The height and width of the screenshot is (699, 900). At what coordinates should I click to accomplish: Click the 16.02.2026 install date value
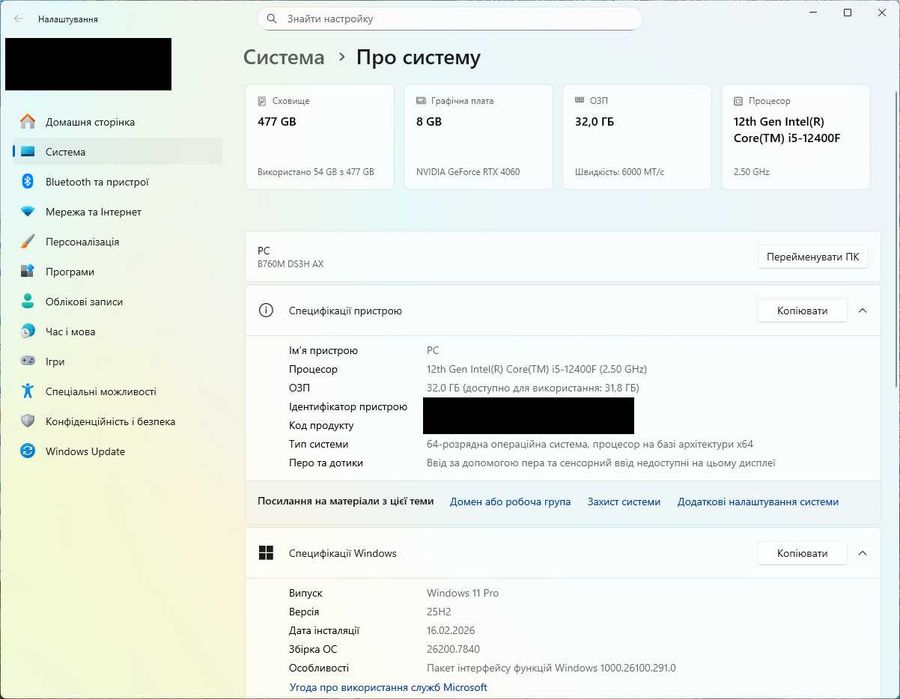451,630
